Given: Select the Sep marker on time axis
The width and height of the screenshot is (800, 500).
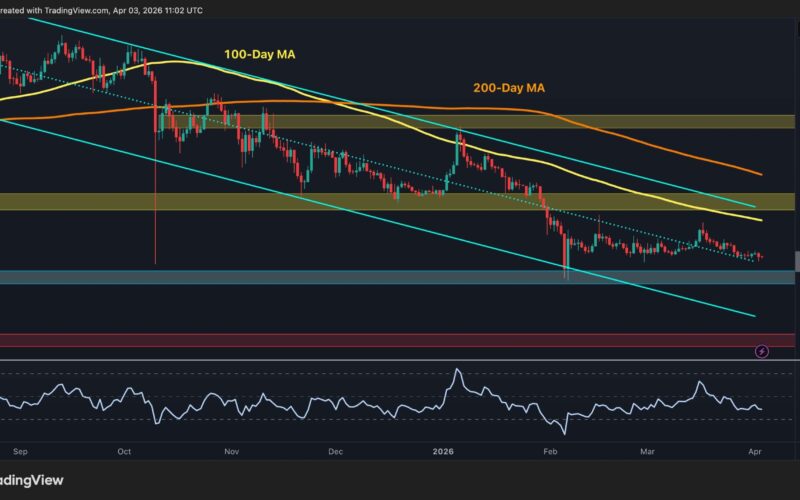Looking at the screenshot, I should tap(17, 451).
